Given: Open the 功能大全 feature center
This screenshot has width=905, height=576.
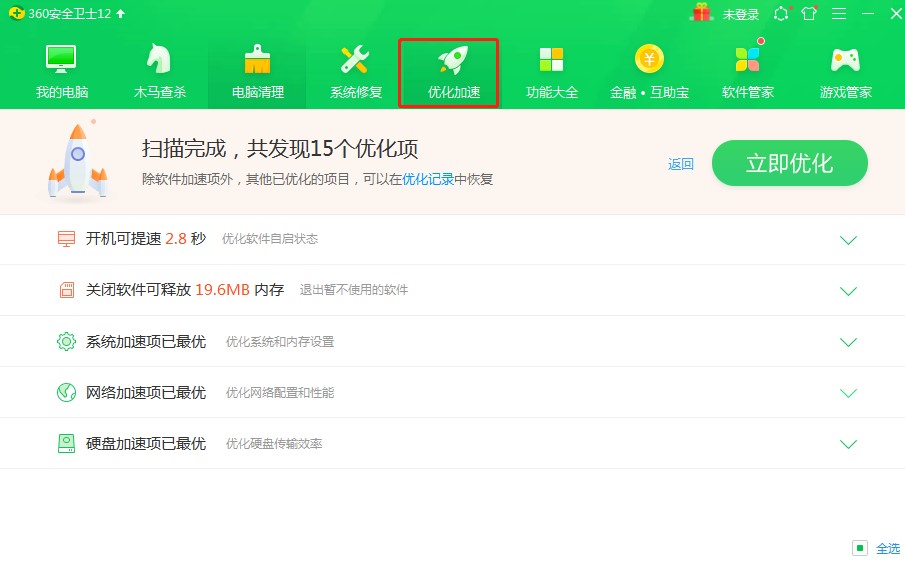Looking at the screenshot, I should point(551,70).
